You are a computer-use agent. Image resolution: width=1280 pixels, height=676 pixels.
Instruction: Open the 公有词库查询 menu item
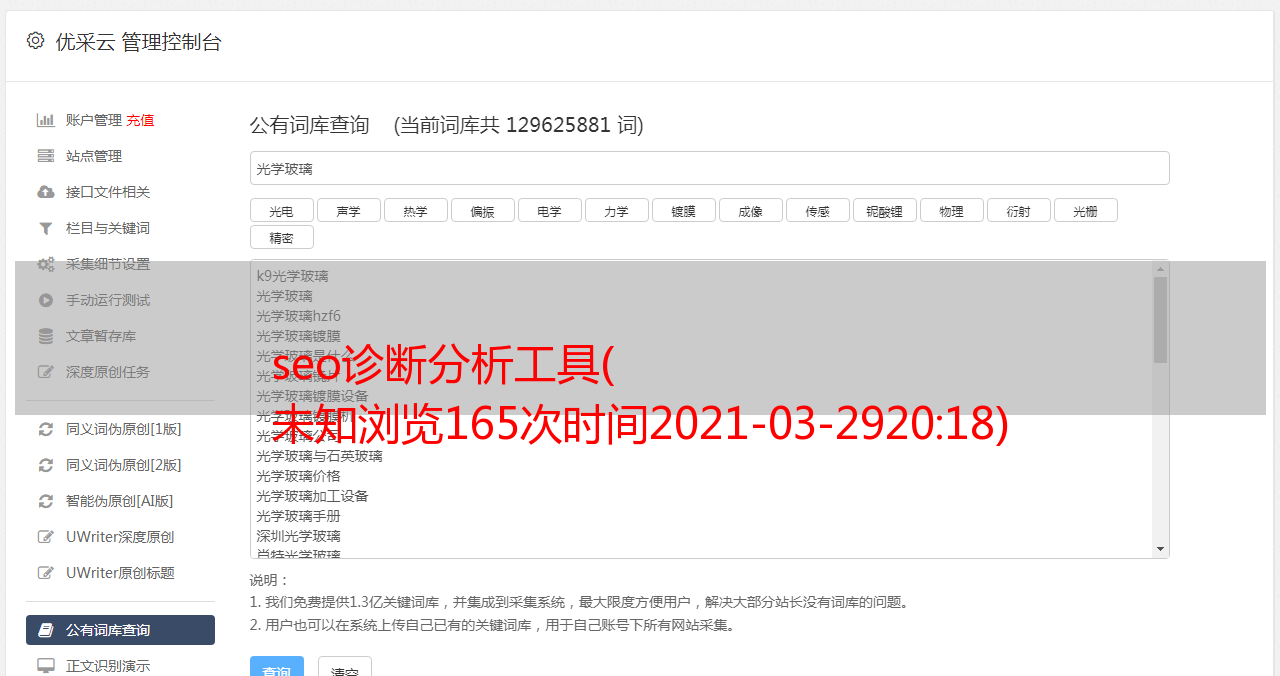point(120,630)
